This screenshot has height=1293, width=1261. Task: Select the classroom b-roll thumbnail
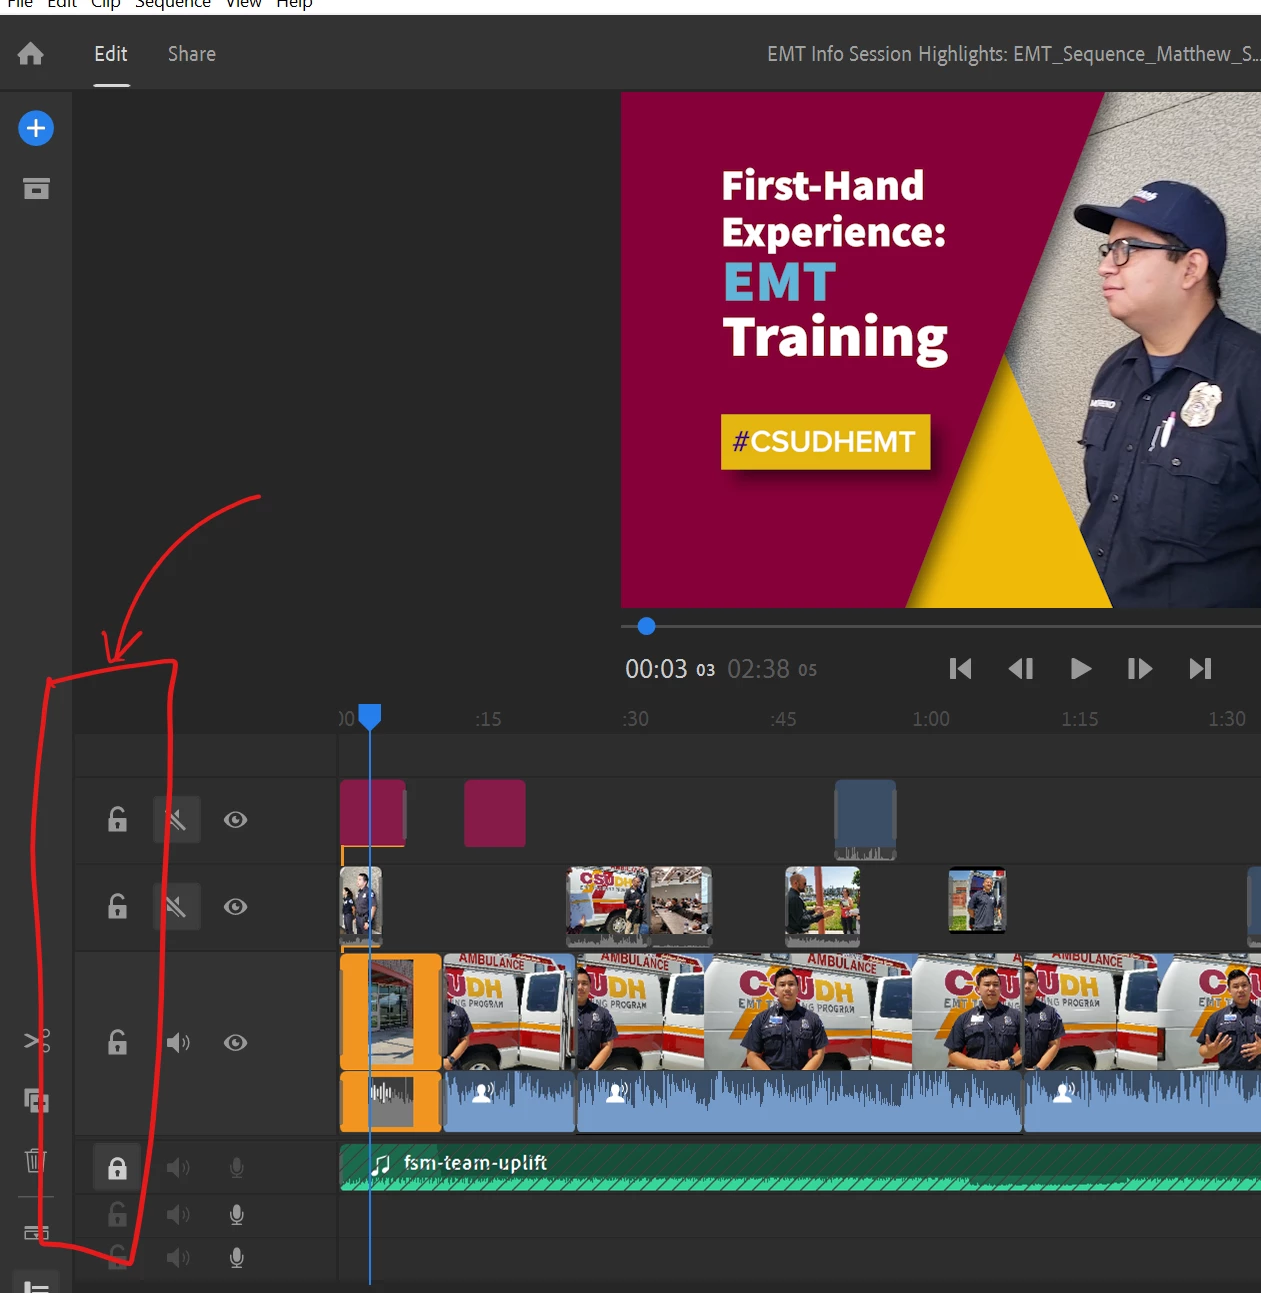(681, 906)
